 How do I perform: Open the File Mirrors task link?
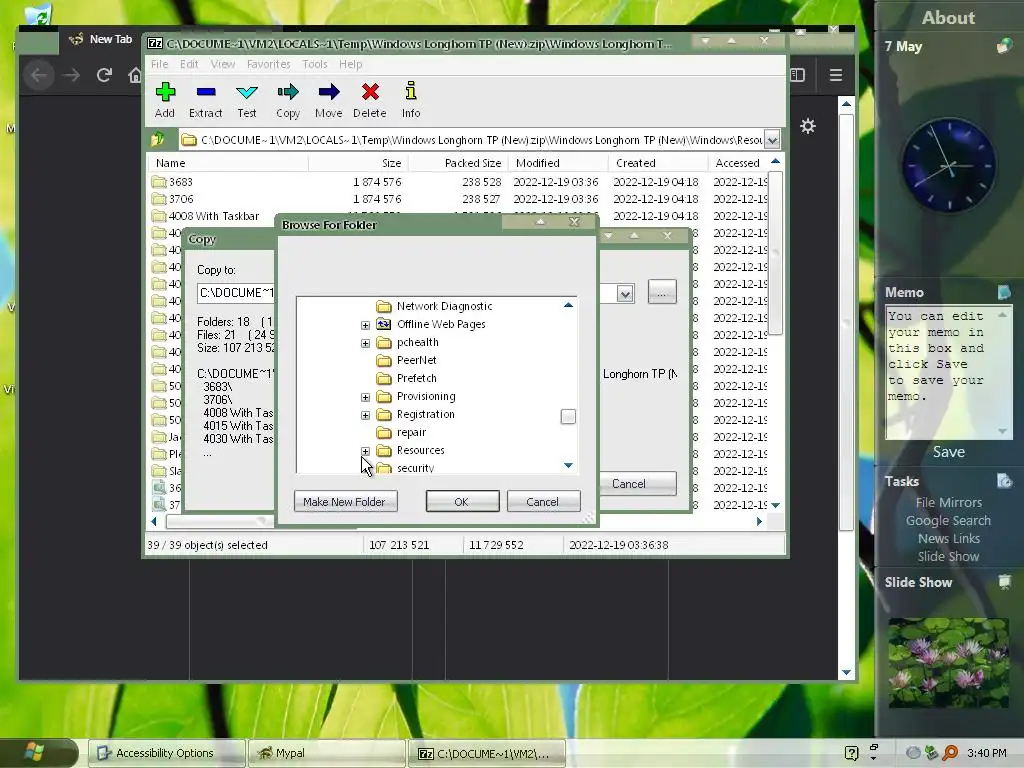tap(948, 502)
